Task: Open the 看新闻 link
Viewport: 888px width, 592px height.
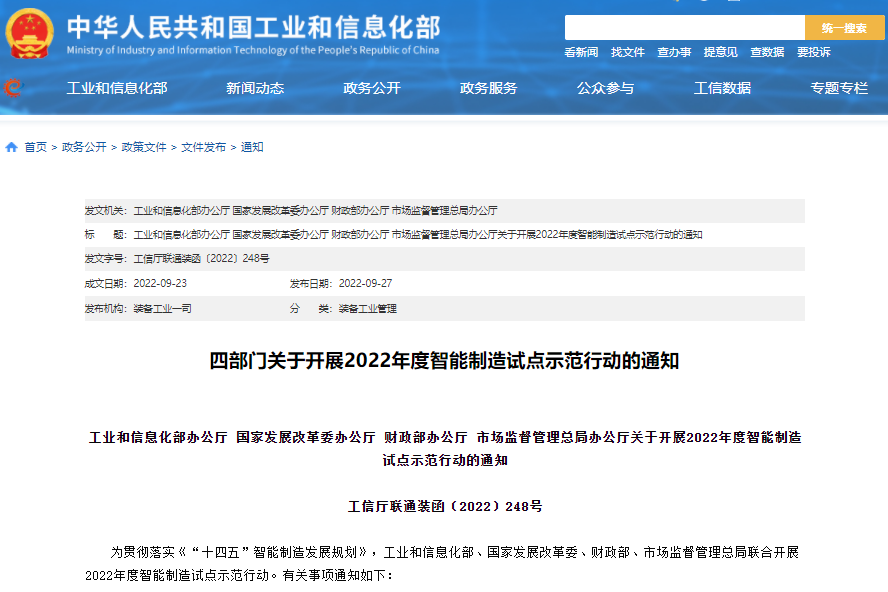Action: [x=580, y=51]
